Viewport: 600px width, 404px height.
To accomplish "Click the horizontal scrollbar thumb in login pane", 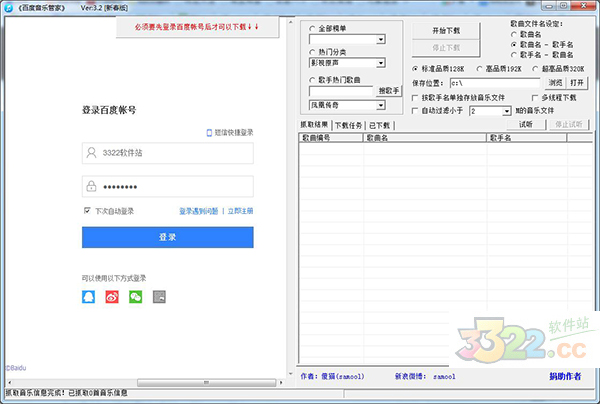I will [x=206, y=383].
